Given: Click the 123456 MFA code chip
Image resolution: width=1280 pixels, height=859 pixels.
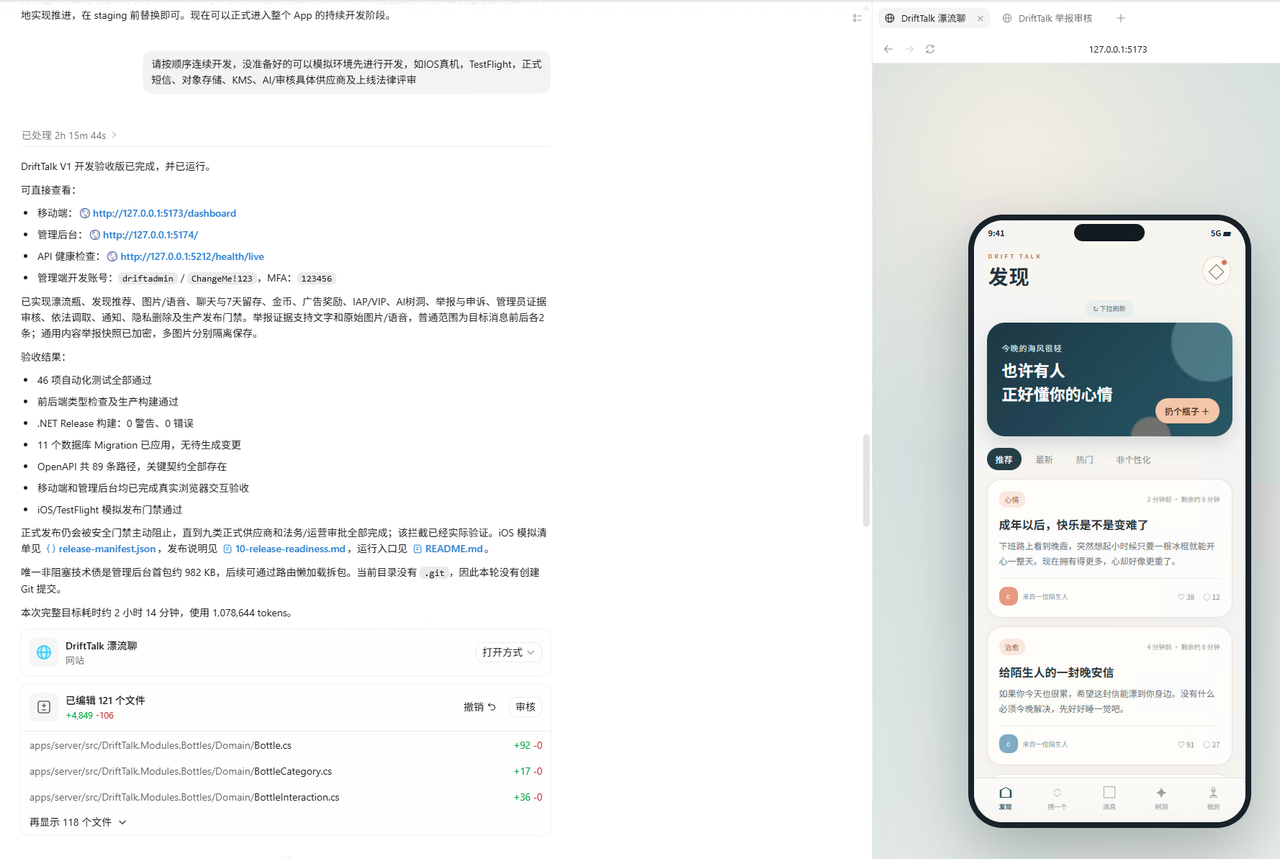Looking at the screenshot, I should pyautogui.click(x=316, y=278).
